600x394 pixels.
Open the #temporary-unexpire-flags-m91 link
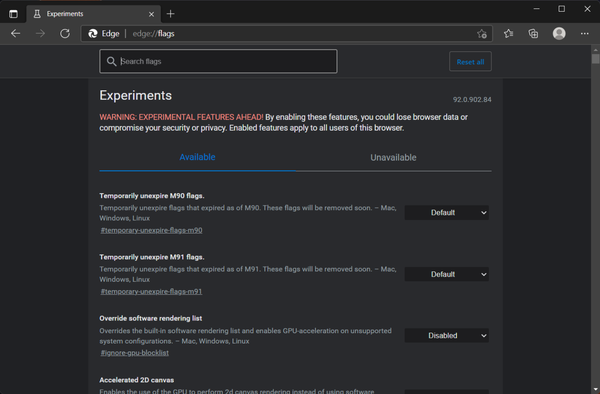pyautogui.click(x=151, y=291)
